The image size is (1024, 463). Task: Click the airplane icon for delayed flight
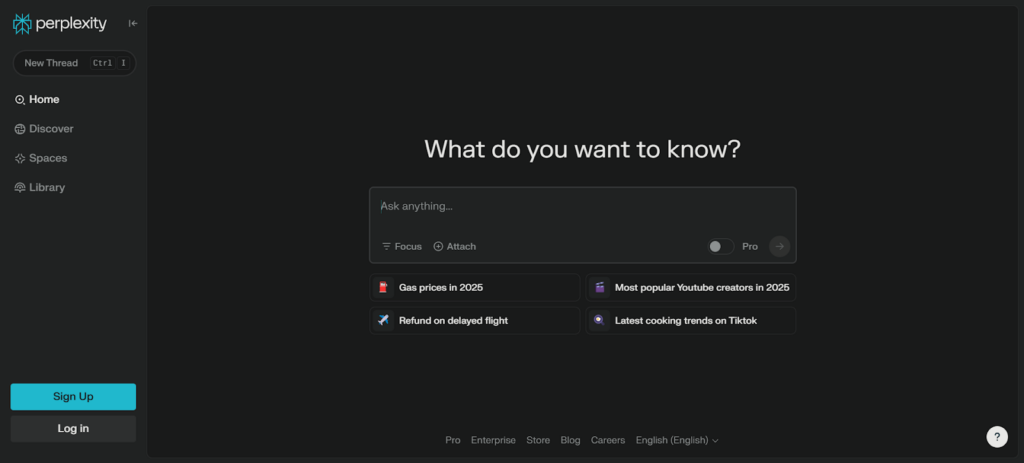coord(383,321)
